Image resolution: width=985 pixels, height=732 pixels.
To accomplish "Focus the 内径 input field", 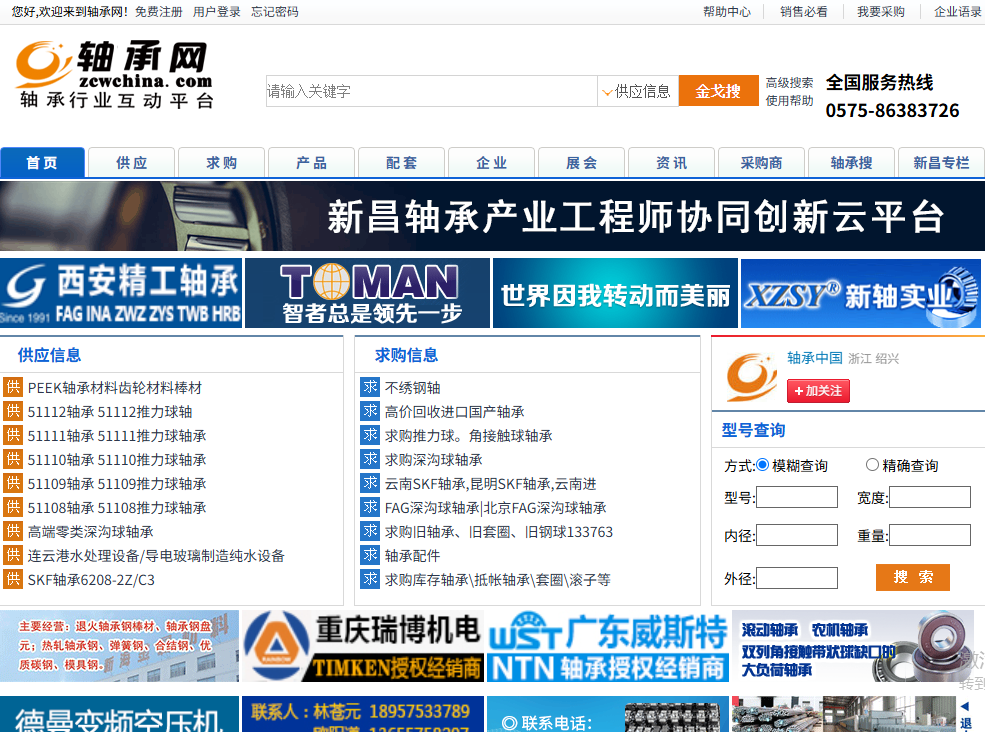I will [x=797, y=535].
